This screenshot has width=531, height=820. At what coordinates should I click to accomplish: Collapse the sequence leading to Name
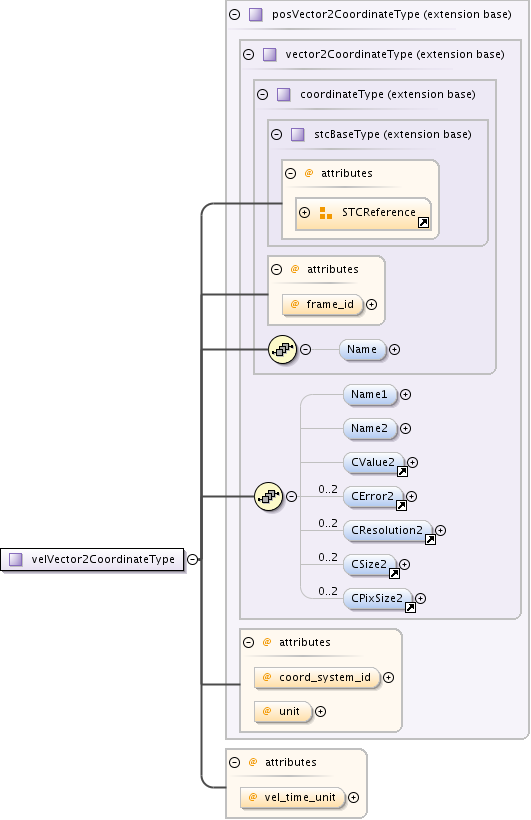pos(306,349)
